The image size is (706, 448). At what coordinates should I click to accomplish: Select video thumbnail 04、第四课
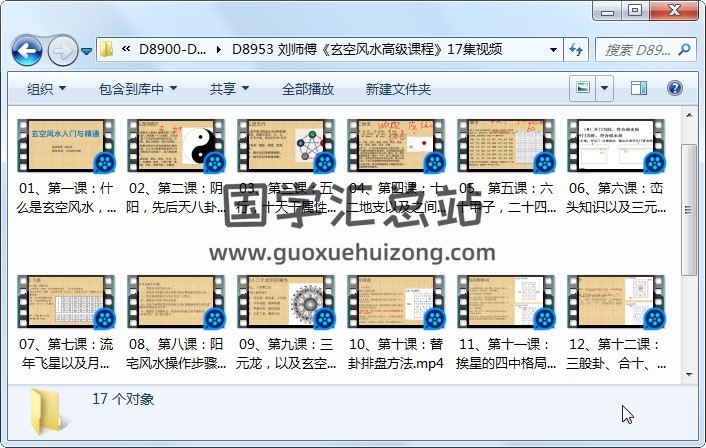[395, 146]
